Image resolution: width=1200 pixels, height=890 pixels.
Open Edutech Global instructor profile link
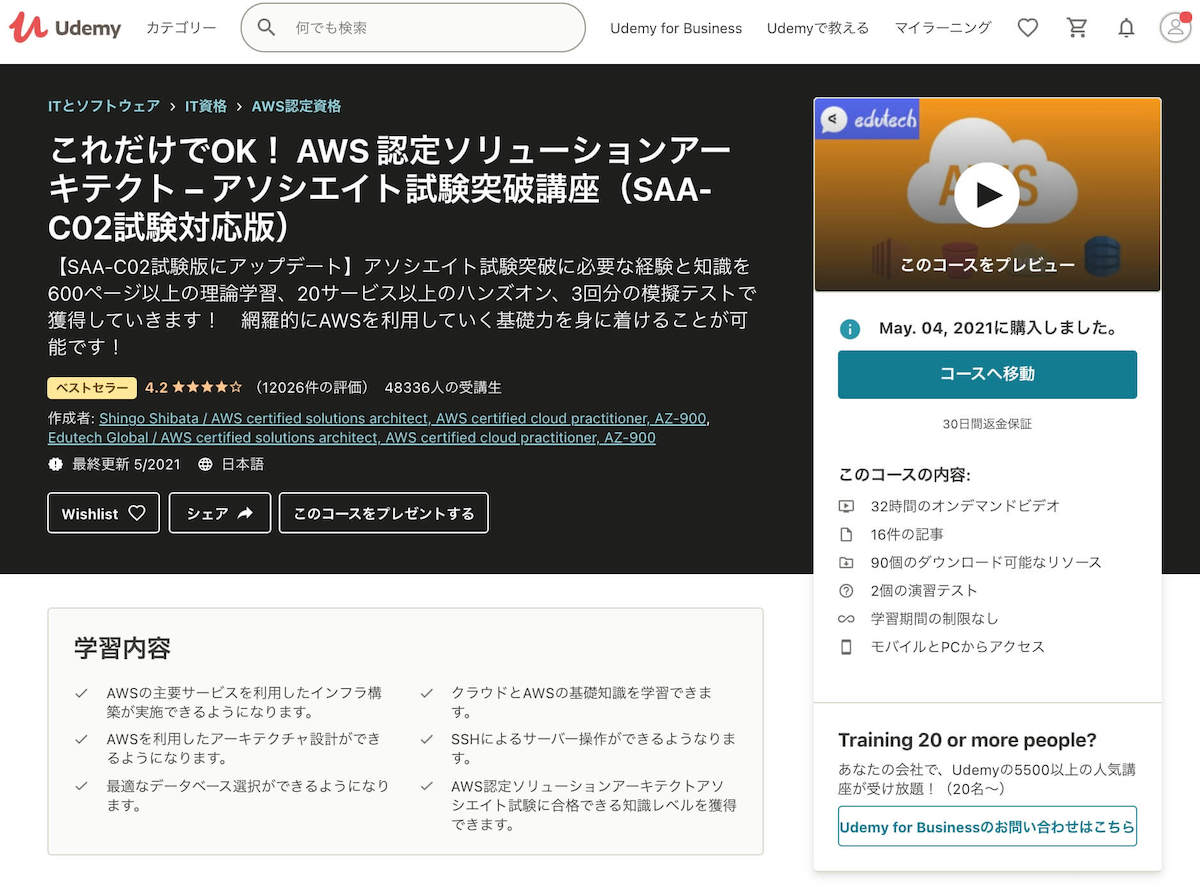point(352,437)
